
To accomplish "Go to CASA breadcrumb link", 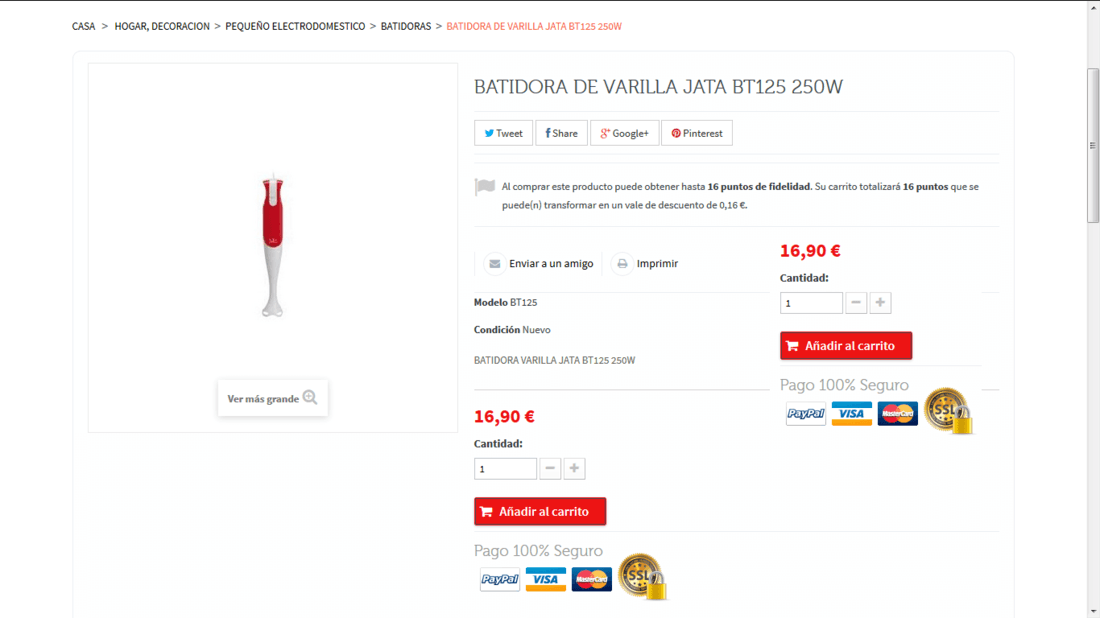I will point(83,26).
